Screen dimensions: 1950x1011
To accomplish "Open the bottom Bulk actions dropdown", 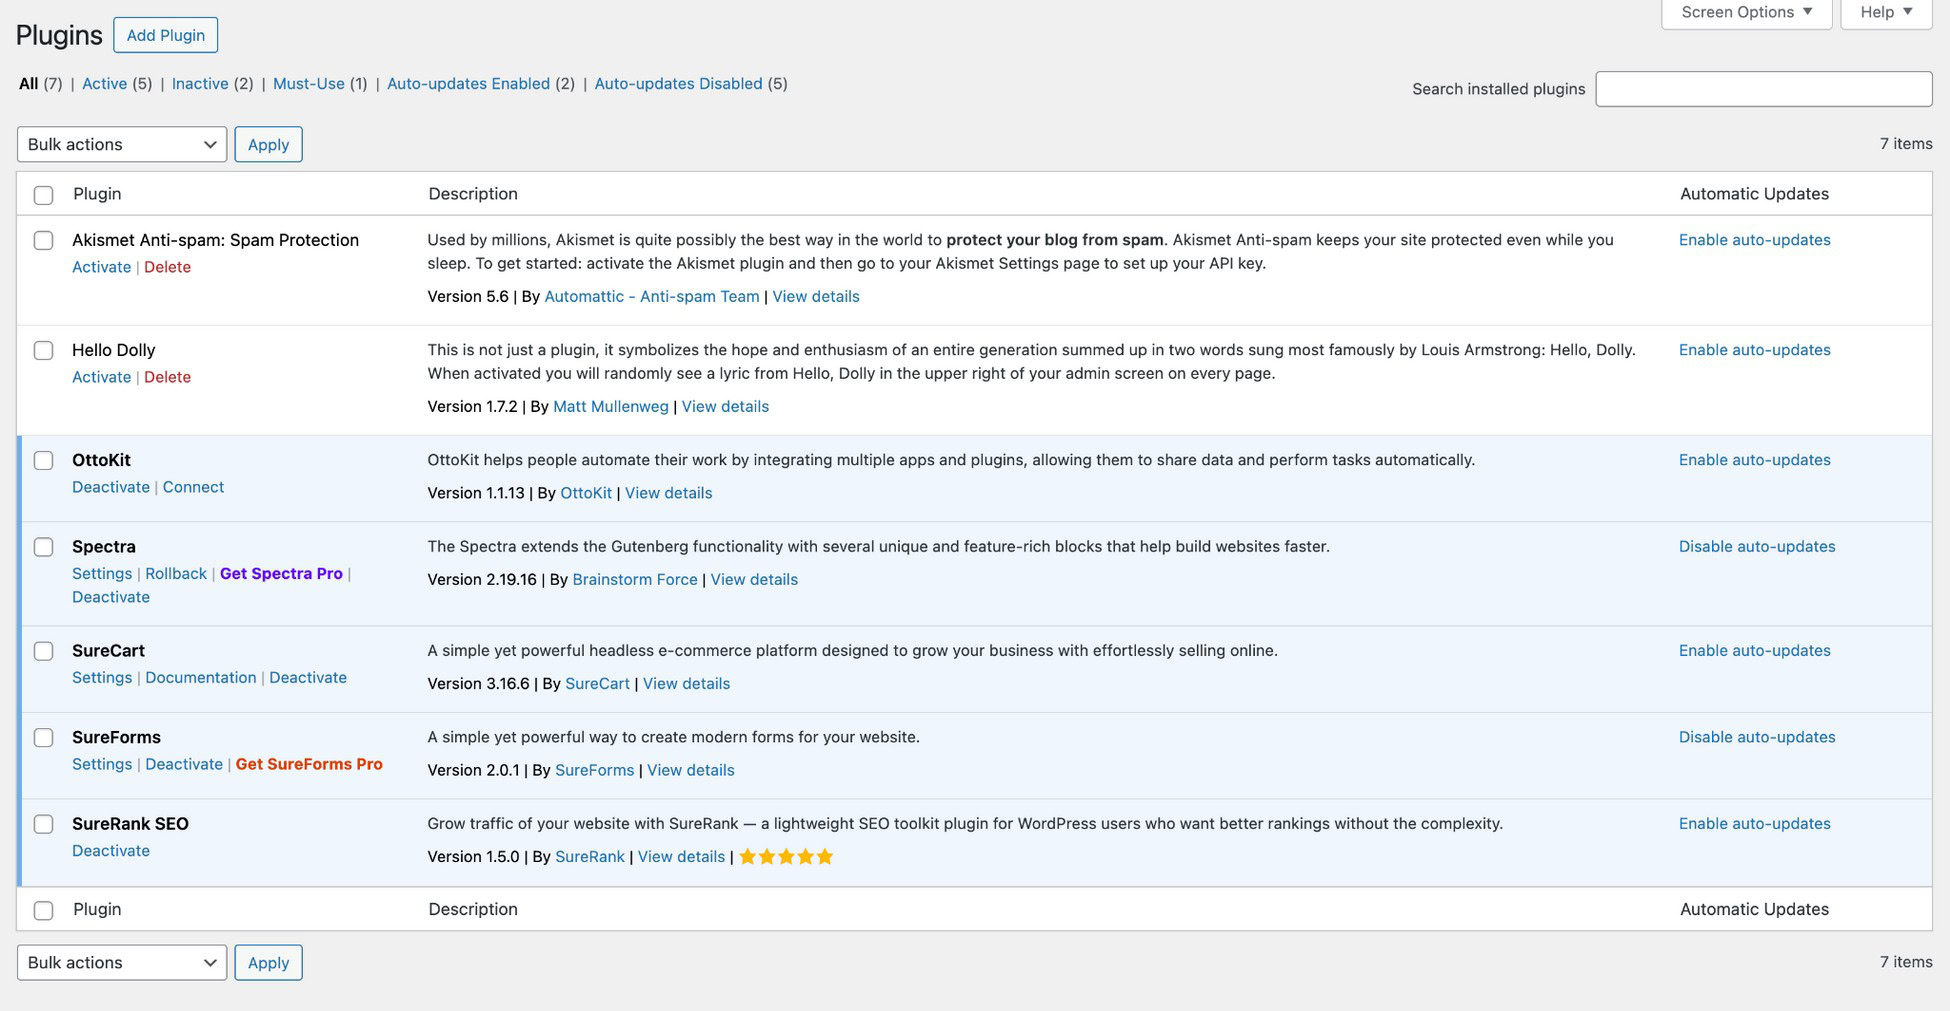I will [x=122, y=962].
